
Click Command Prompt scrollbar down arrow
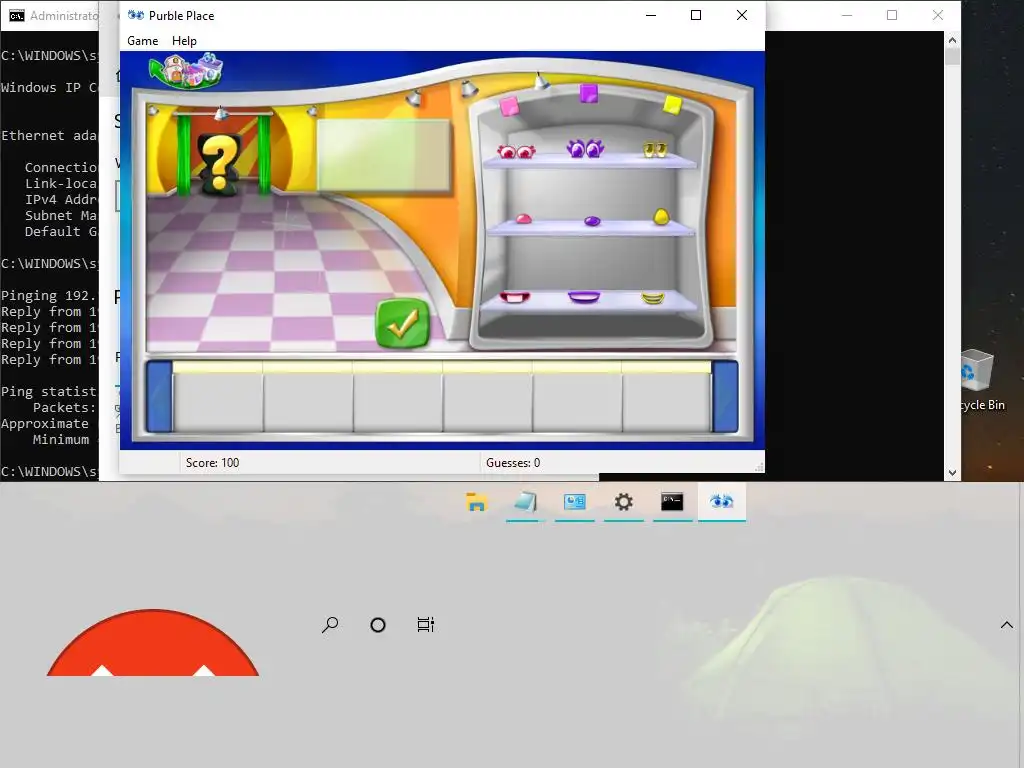pyautogui.click(x=952, y=472)
